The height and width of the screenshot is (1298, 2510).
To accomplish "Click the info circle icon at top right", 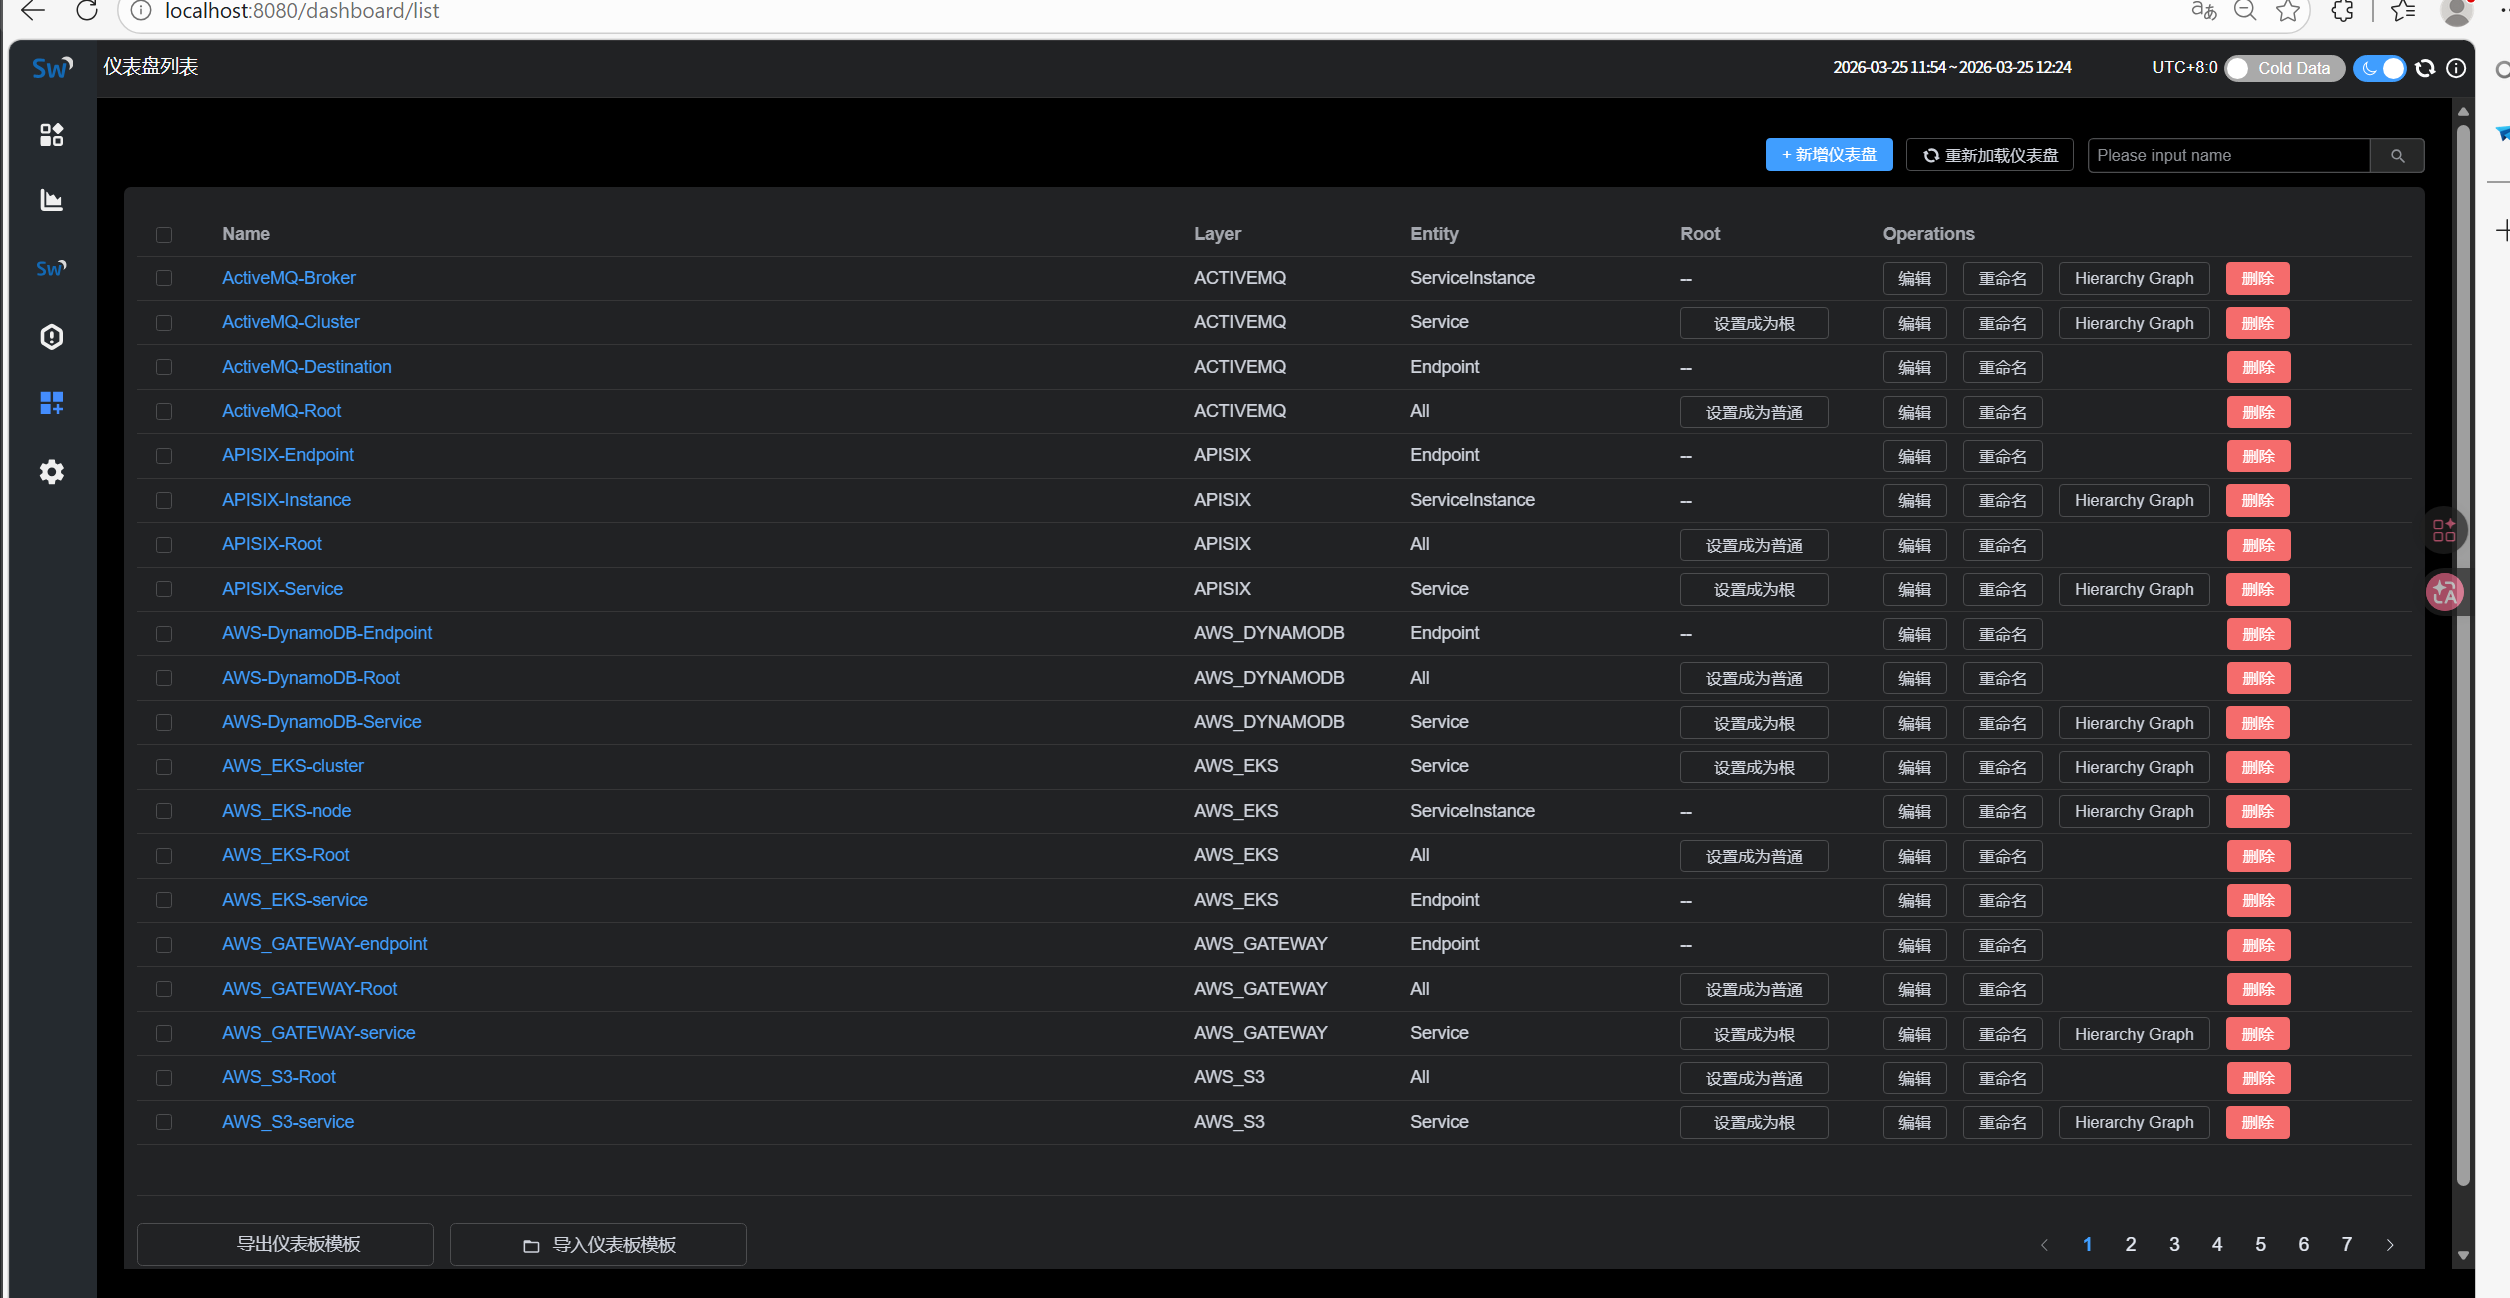I will pyautogui.click(x=2456, y=68).
